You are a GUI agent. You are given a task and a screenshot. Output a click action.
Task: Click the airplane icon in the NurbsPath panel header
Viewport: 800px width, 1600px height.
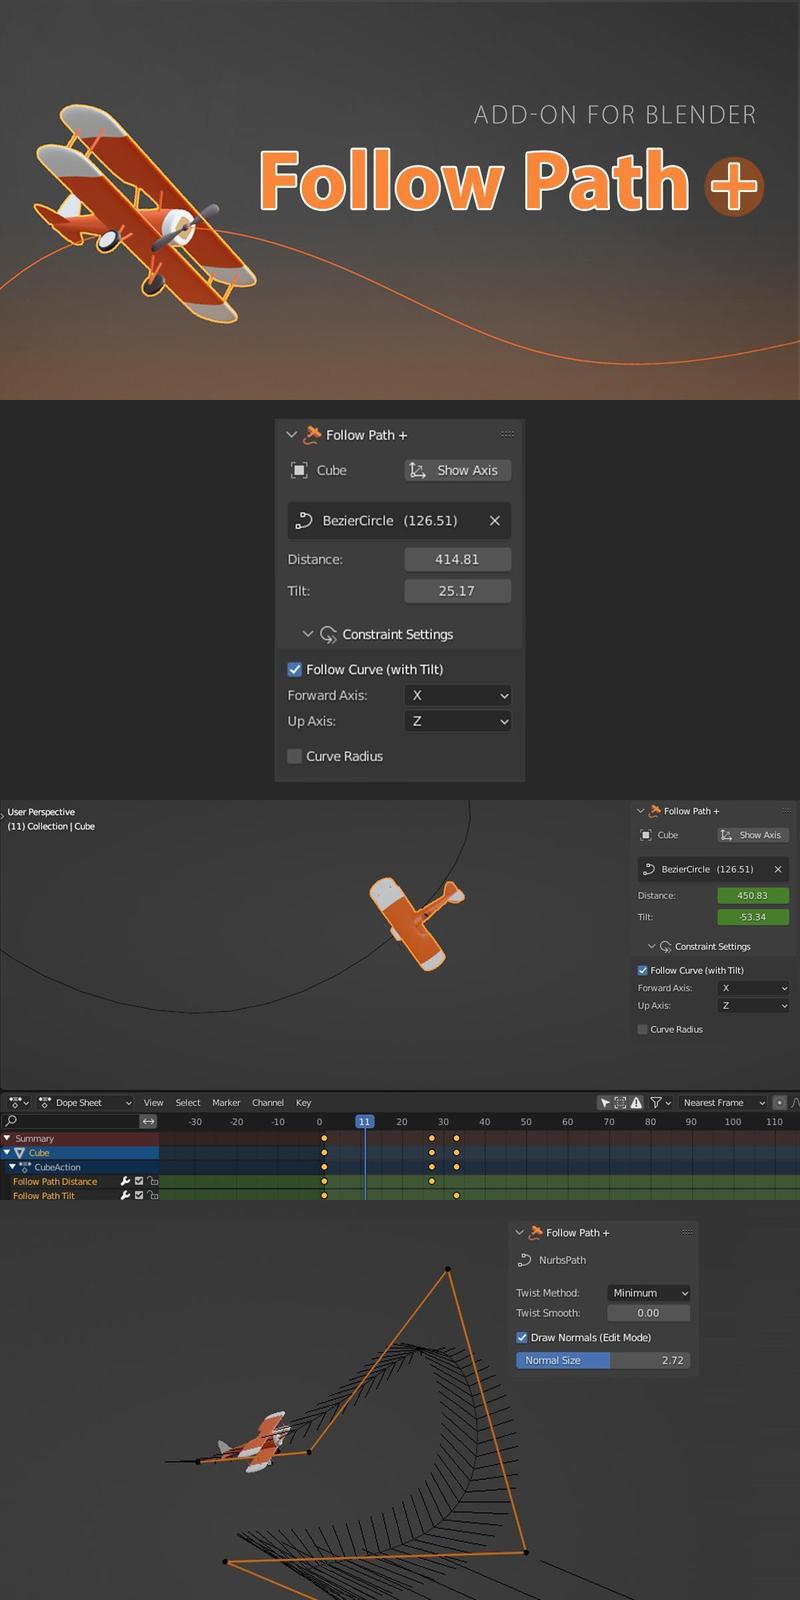(536, 1232)
